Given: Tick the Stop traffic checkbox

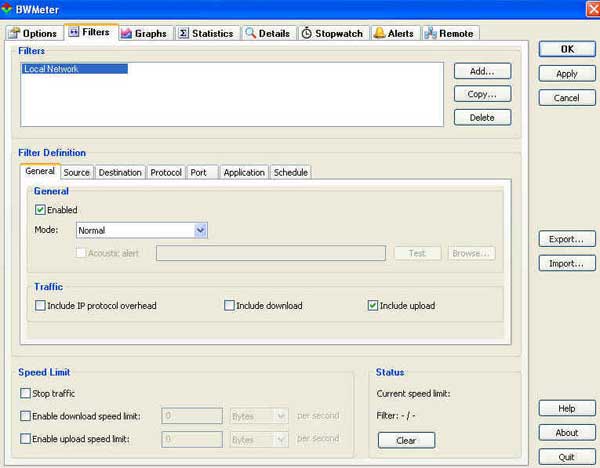Looking at the screenshot, I should (x=25, y=393).
